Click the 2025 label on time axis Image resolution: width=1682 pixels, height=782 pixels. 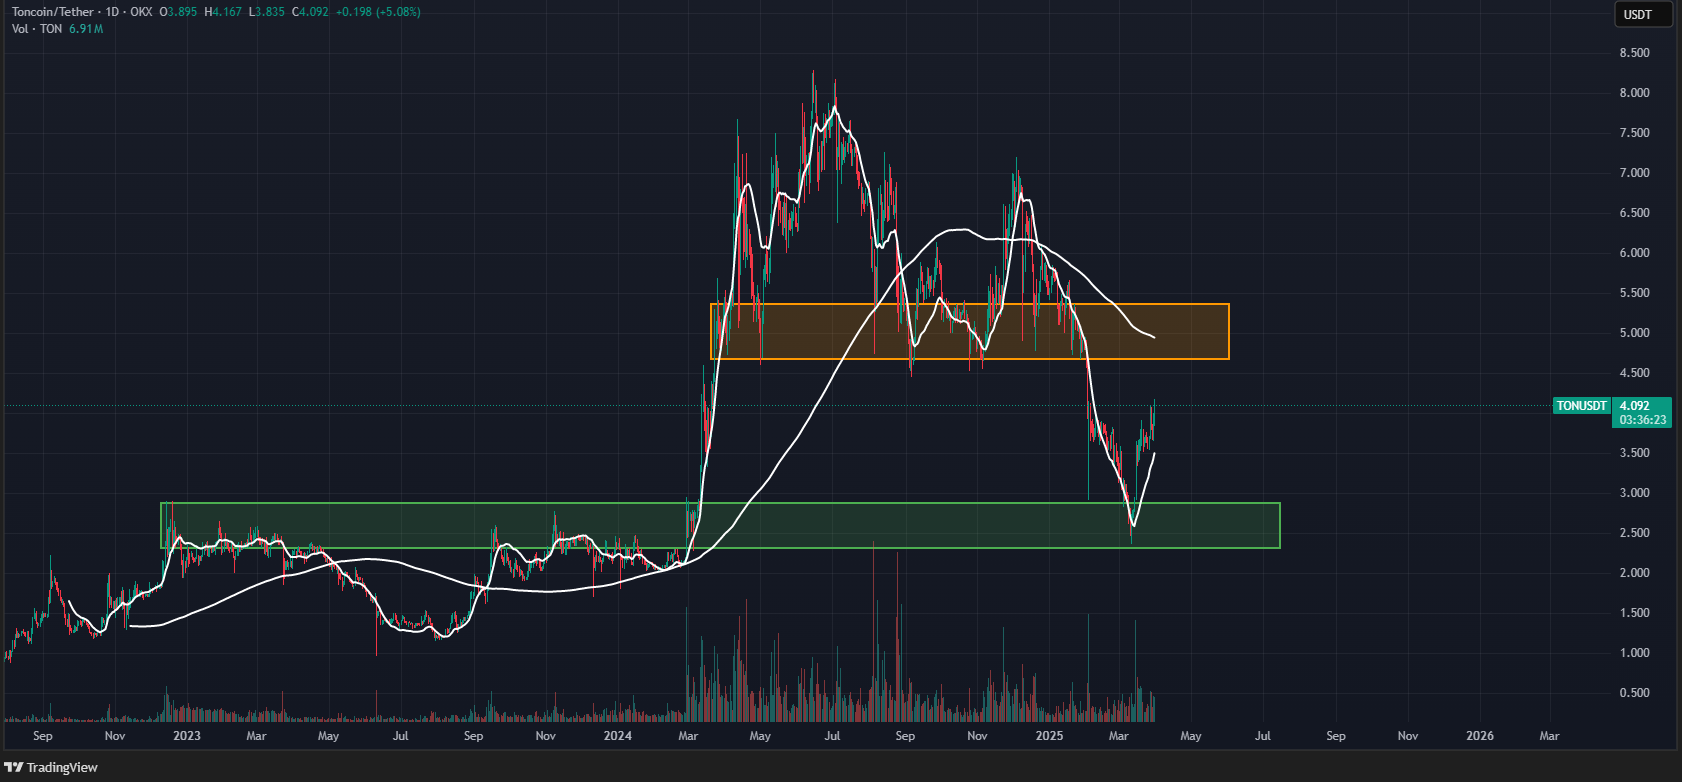point(1049,736)
